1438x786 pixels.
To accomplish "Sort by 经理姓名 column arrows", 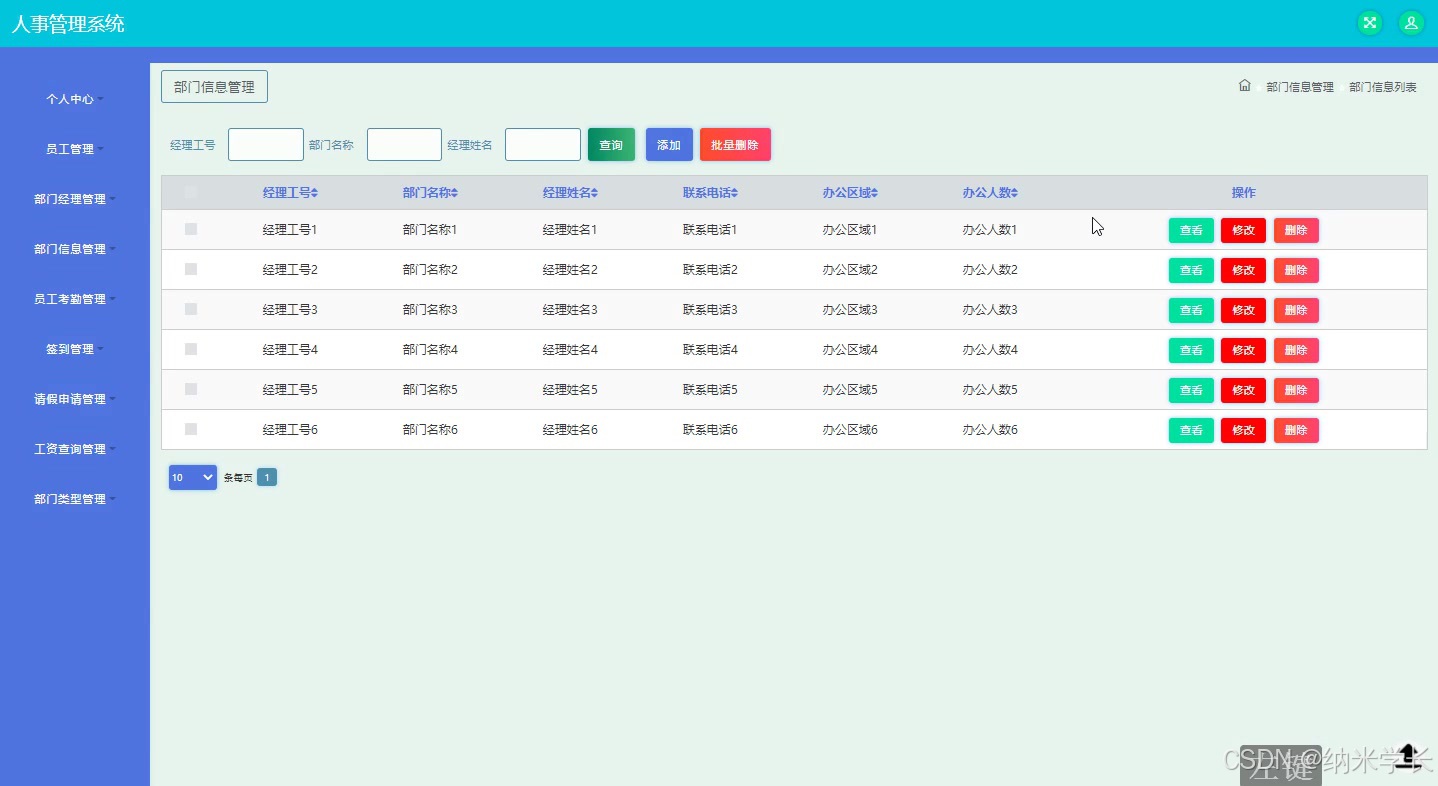I will coord(595,193).
